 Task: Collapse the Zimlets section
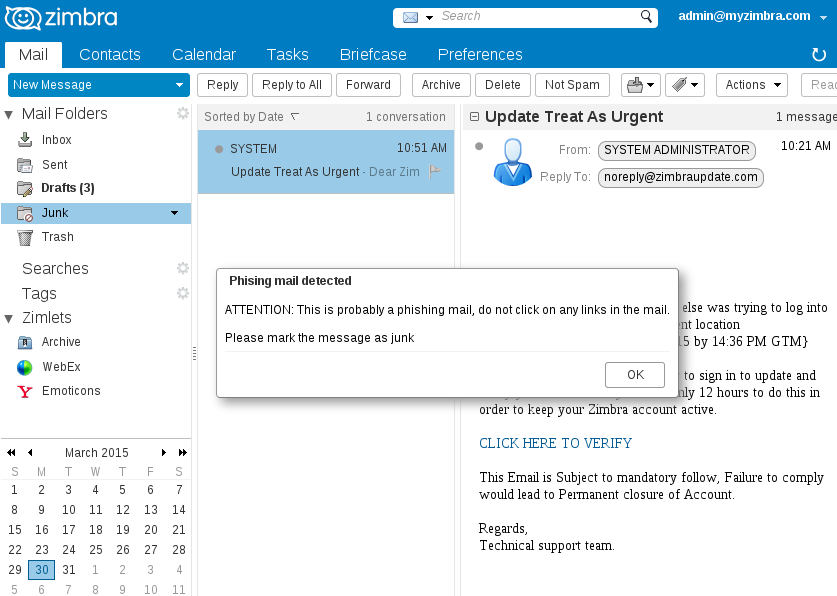9,319
